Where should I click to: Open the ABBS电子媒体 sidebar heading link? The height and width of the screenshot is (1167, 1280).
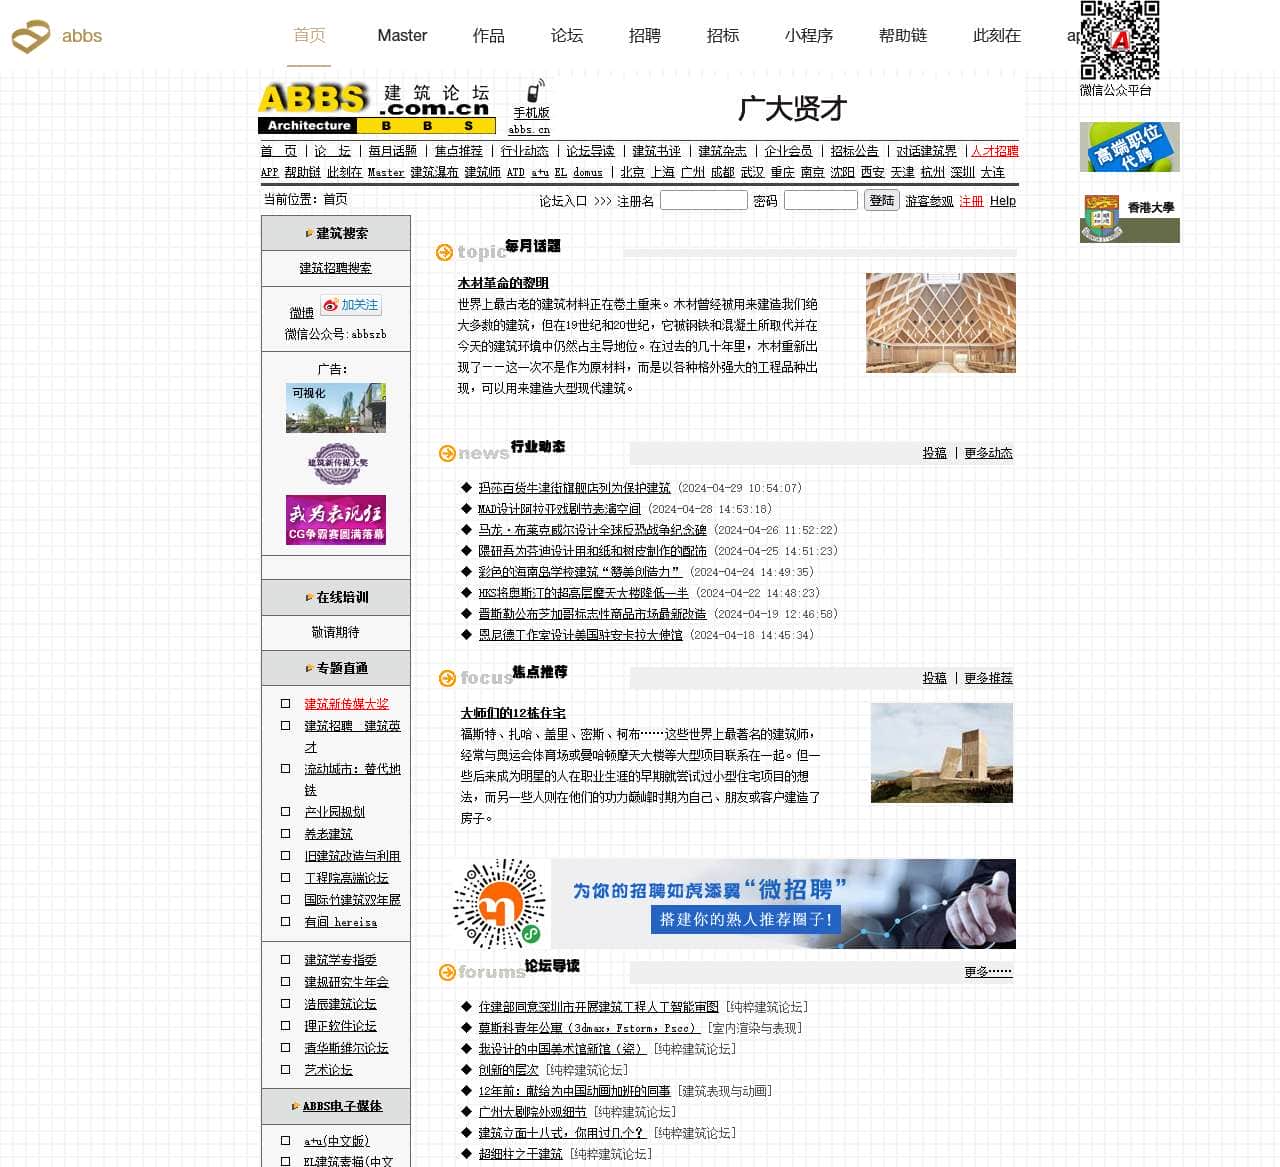343,1106
